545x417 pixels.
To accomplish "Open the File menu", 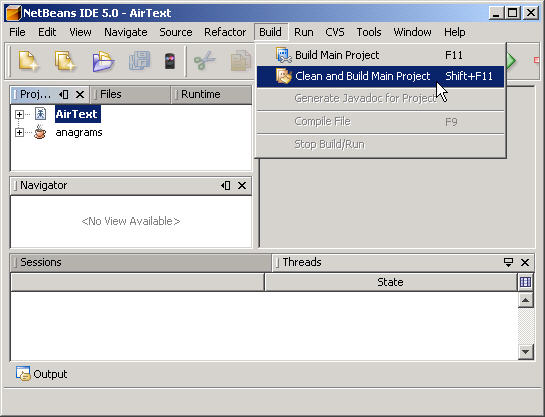I will click(17, 32).
